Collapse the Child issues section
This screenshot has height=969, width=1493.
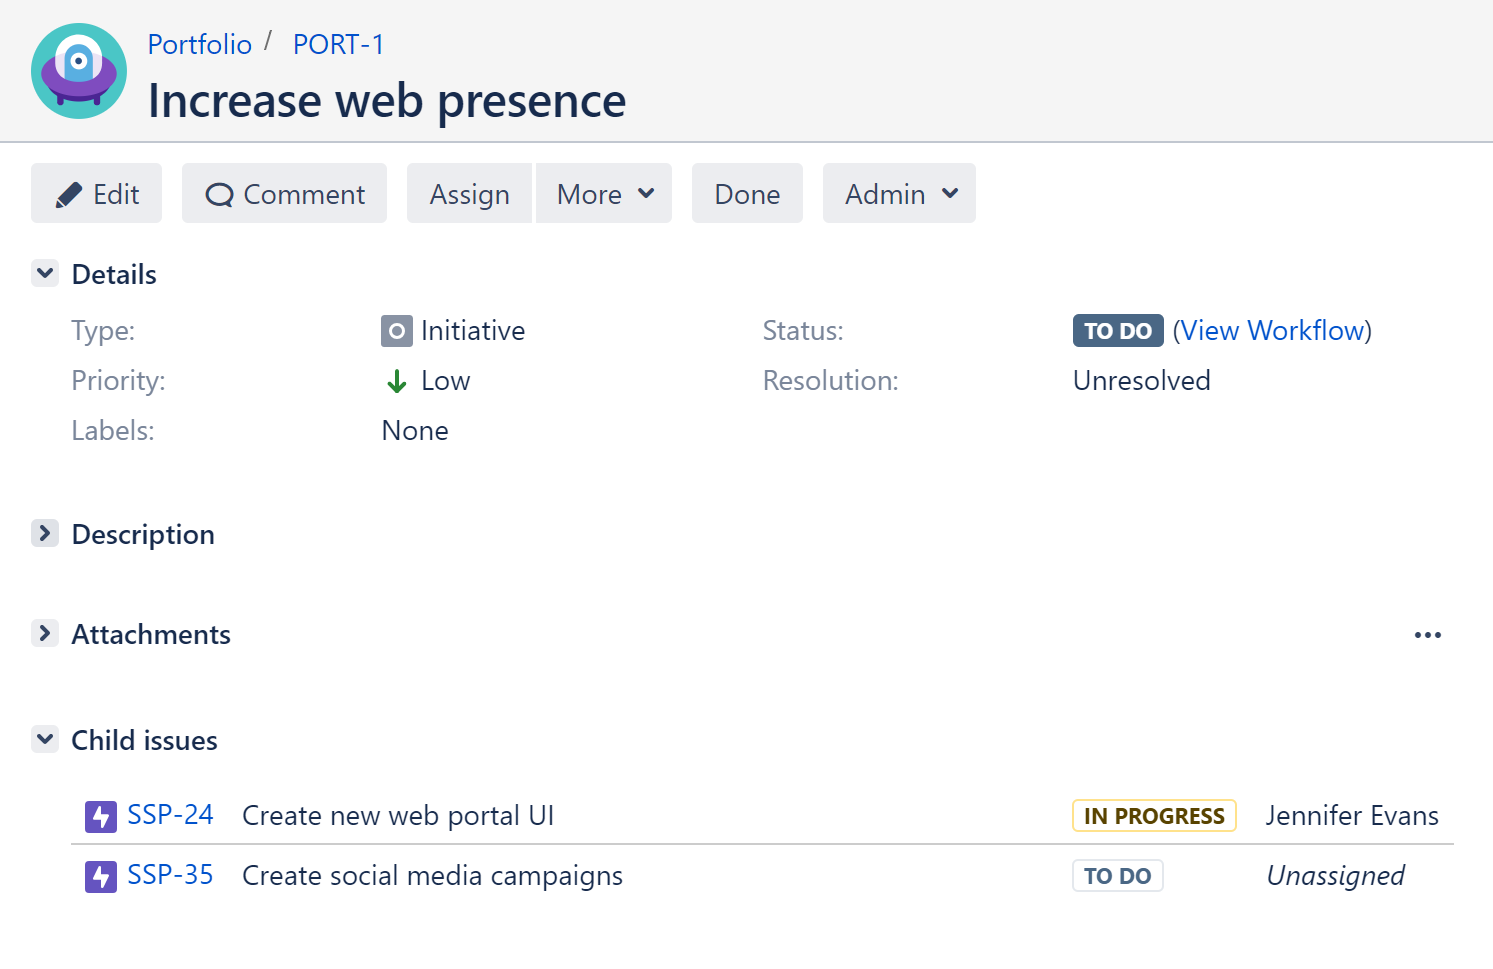click(45, 739)
